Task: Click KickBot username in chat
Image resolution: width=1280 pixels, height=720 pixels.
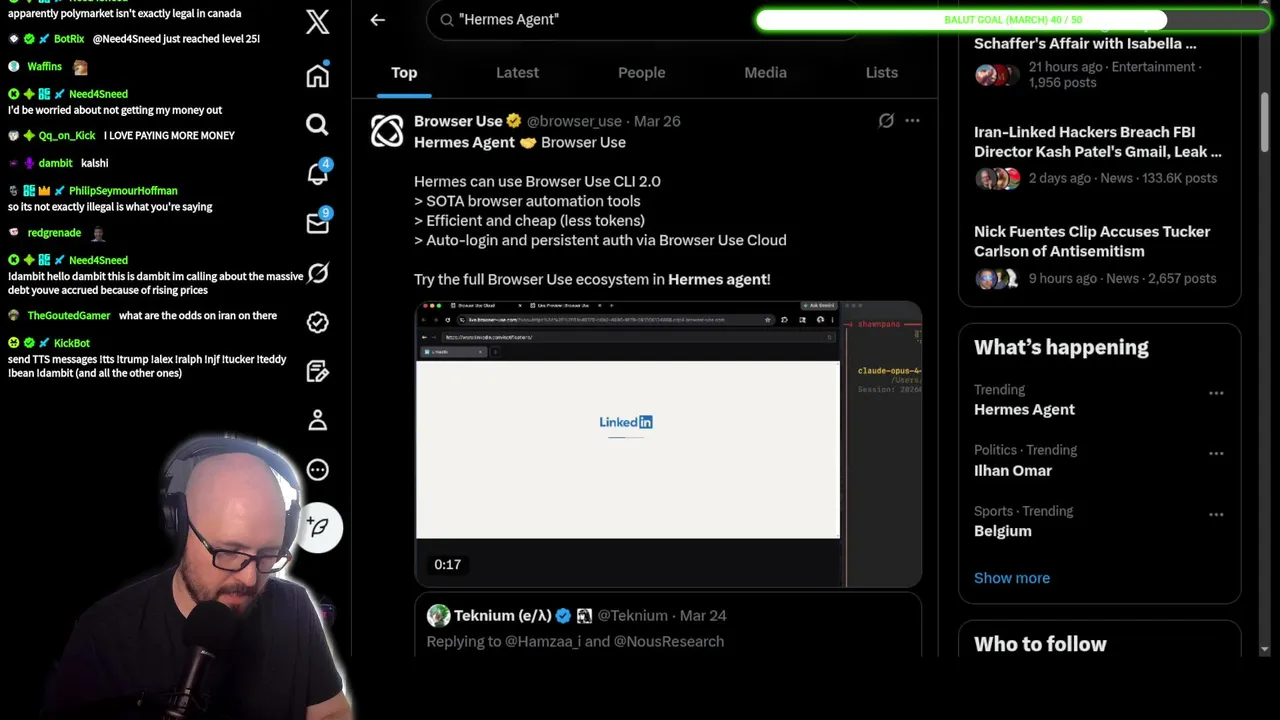Action: click(71, 344)
